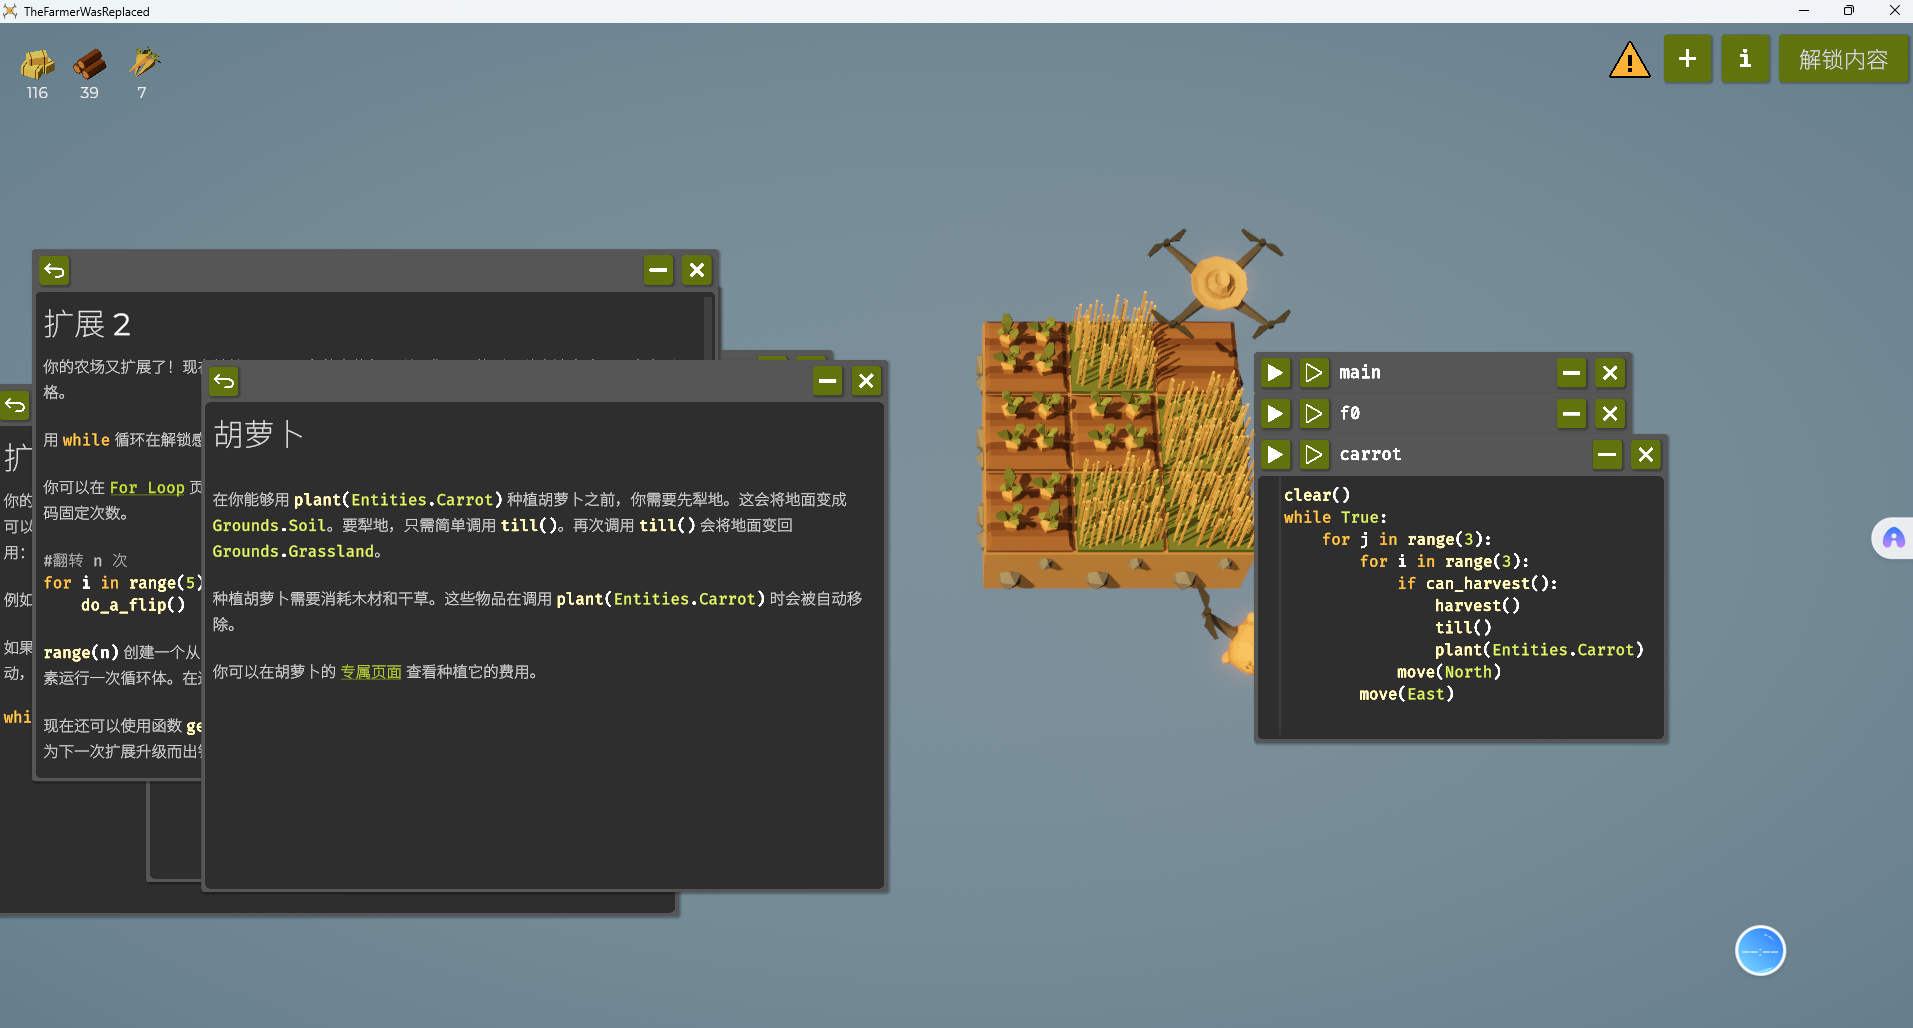The width and height of the screenshot is (1913, 1028).
Task: Open the yellow warning triangle alert
Action: tap(1629, 60)
